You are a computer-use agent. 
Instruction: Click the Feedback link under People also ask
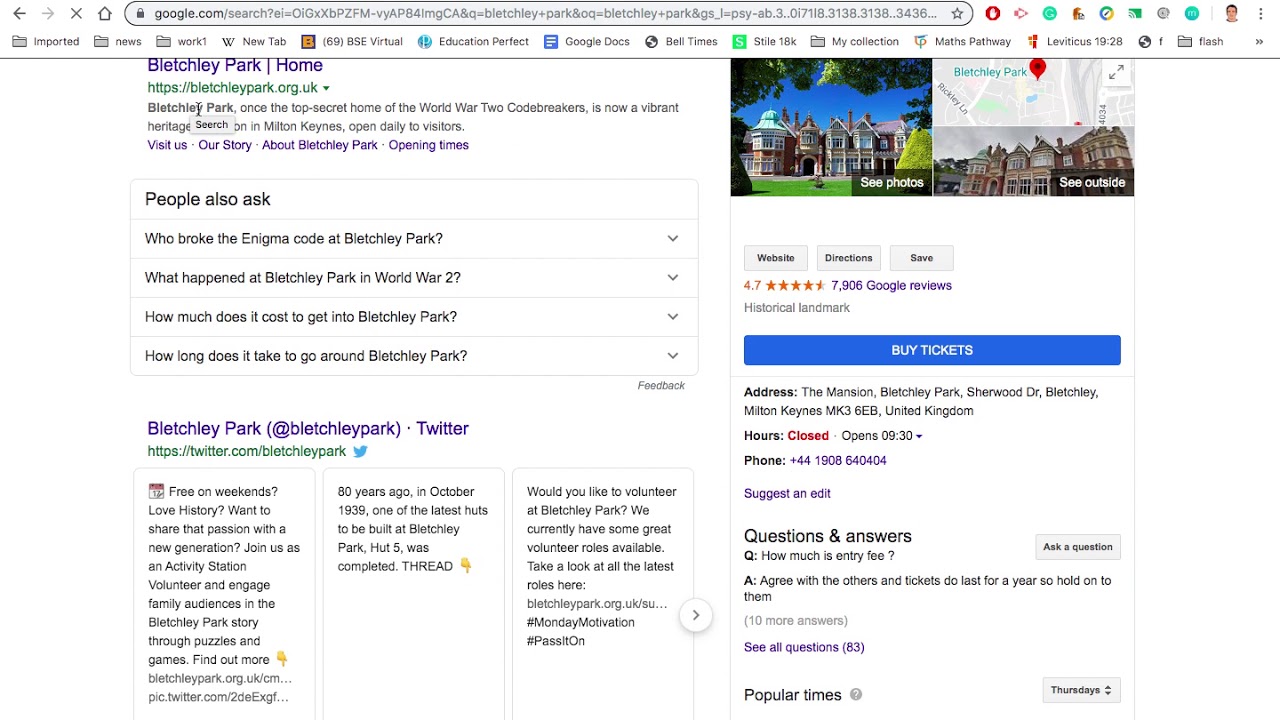[661, 386]
